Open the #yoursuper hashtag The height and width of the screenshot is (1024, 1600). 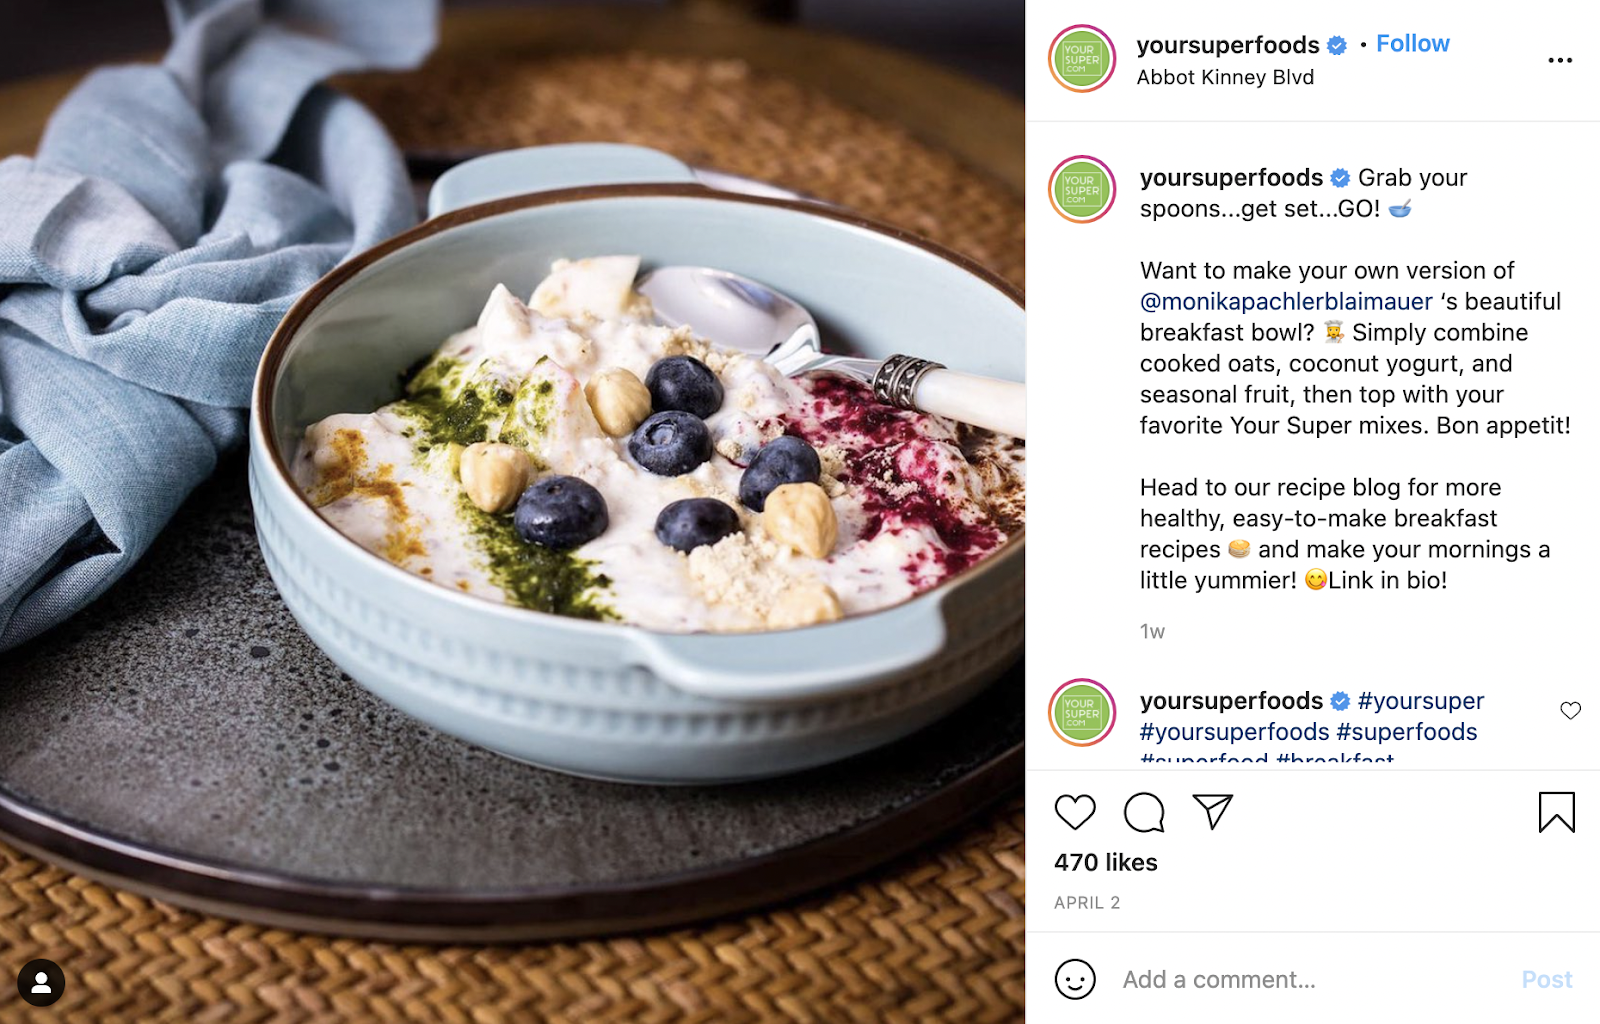click(x=1420, y=700)
